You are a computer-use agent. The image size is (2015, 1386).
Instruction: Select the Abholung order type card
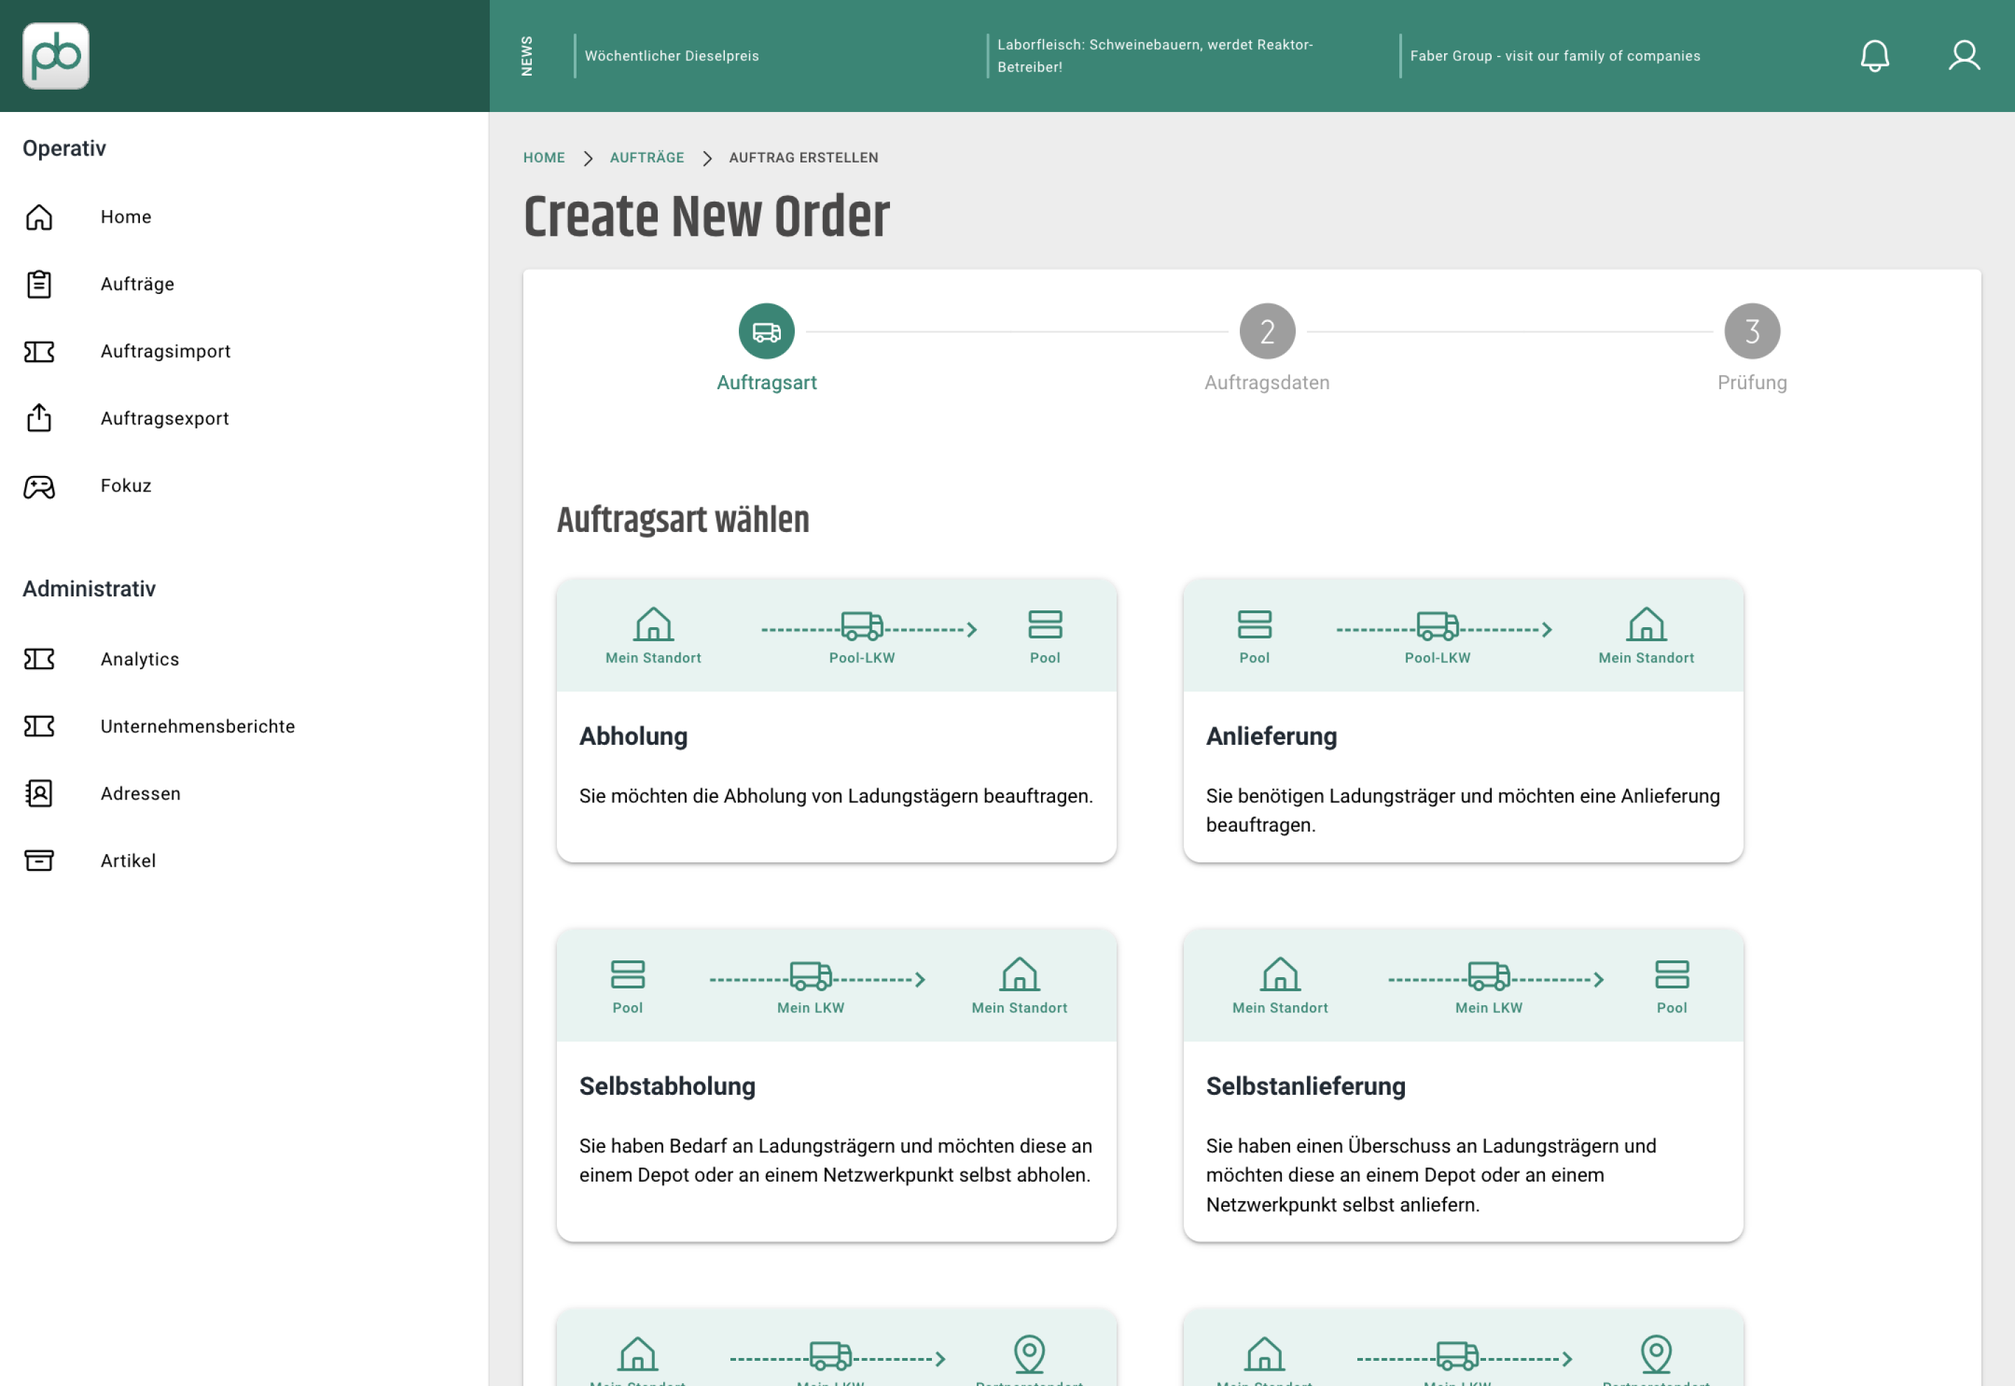click(836, 720)
